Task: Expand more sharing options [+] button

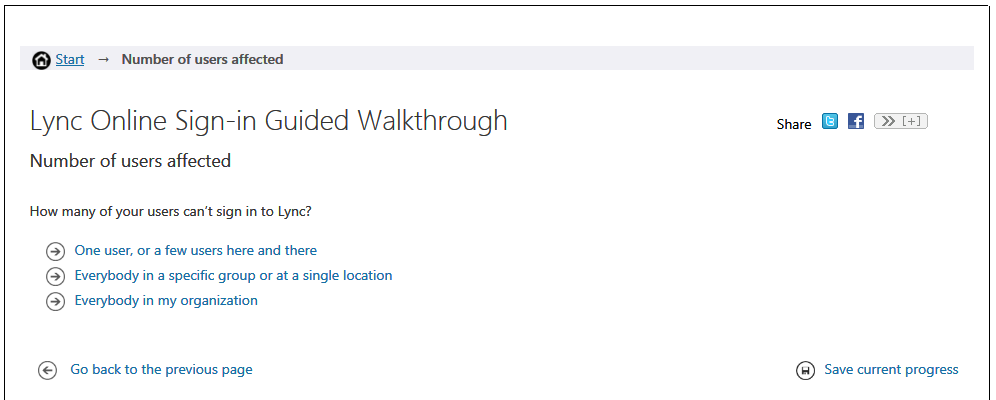Action: click(x=900, y=122)
